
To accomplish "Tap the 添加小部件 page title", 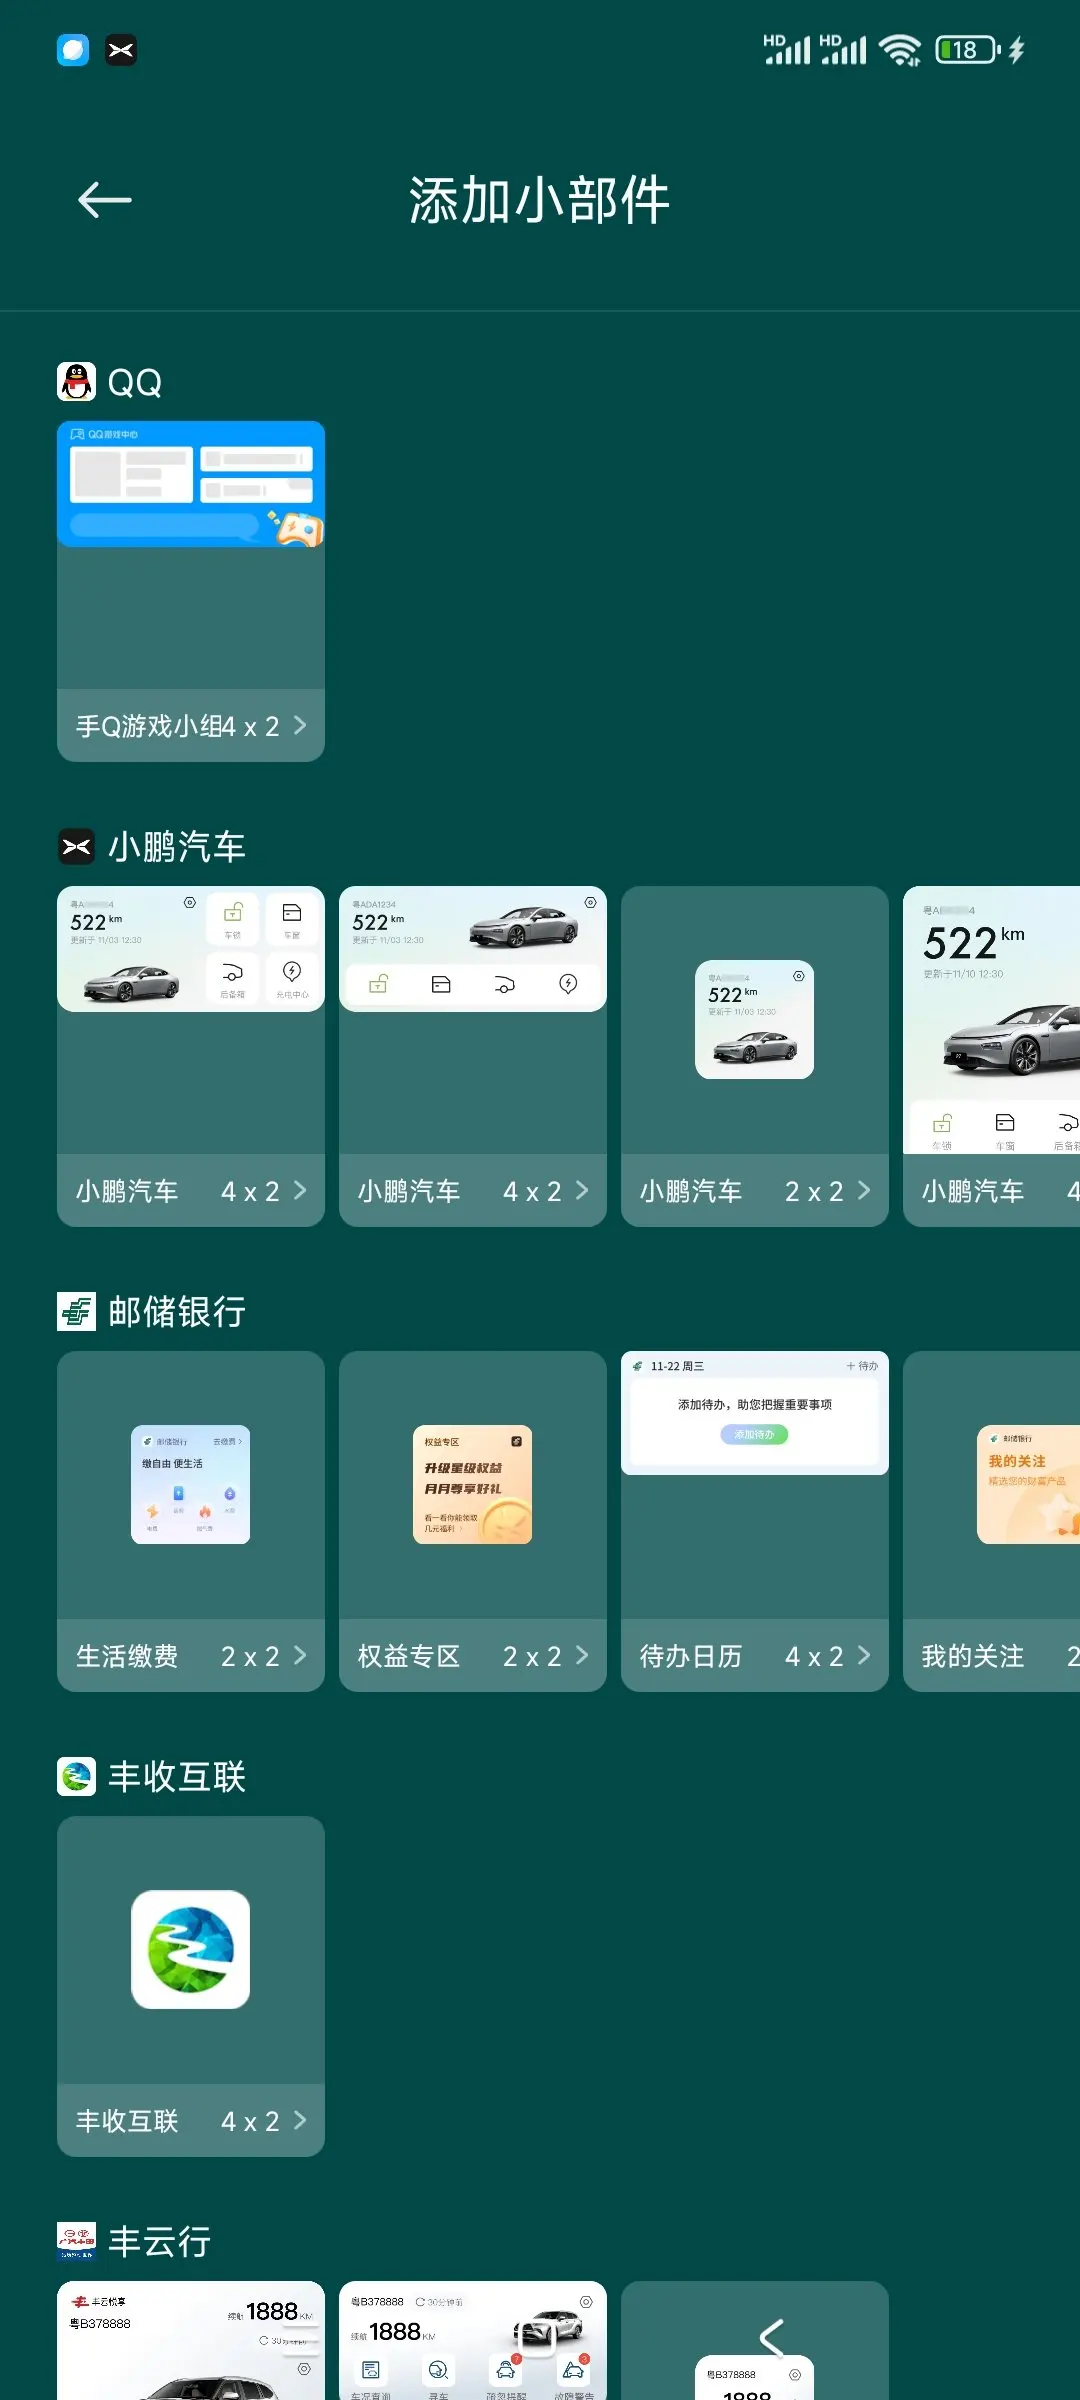I will 539,200.
